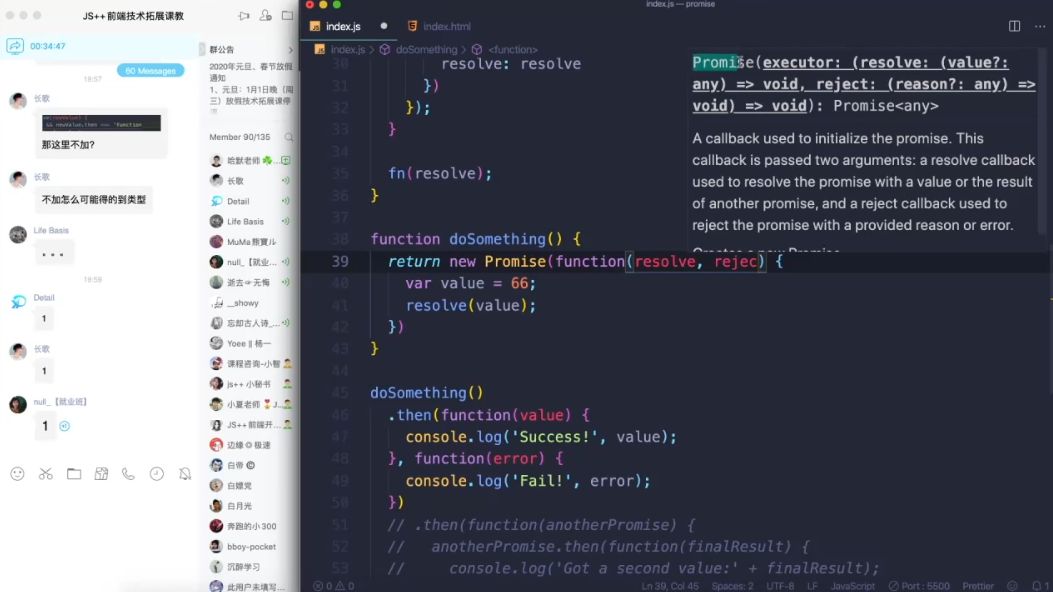Toggle the notification mute bell icon
The width and height of the screenshot is (1053, 592).
(x=185, y=474)
